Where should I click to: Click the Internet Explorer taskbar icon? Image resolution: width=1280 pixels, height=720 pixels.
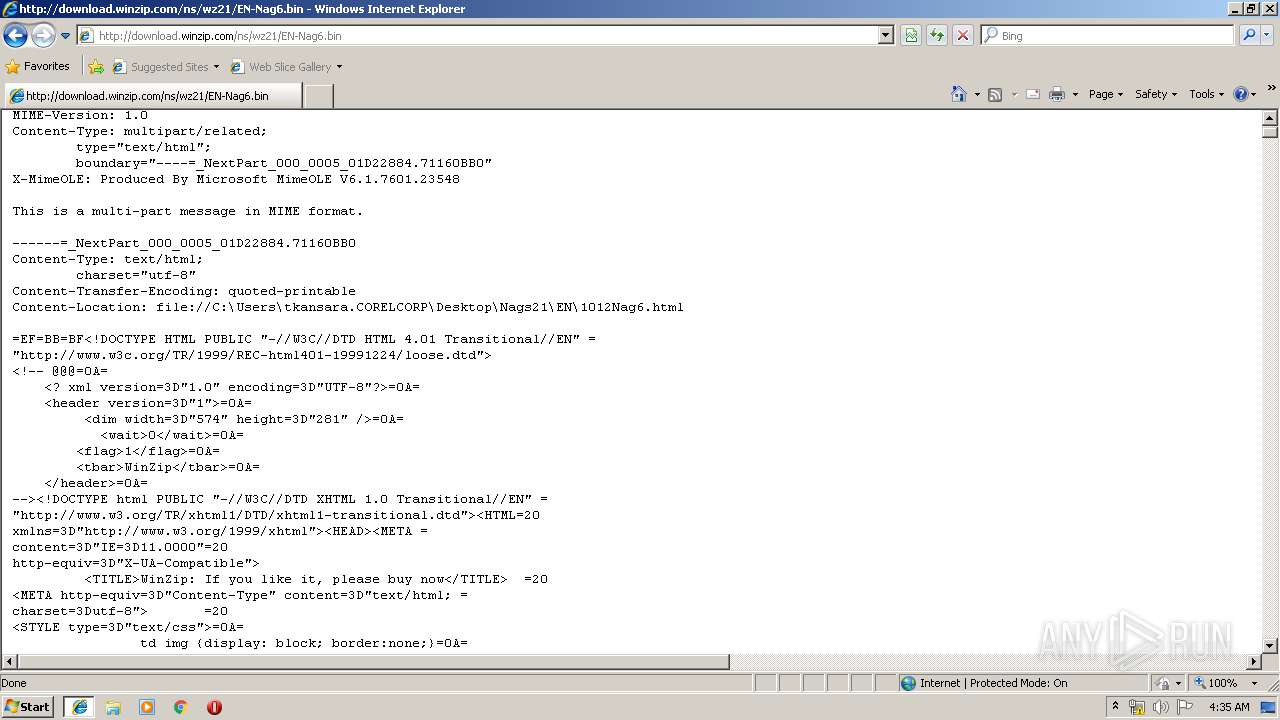(79, 707)
